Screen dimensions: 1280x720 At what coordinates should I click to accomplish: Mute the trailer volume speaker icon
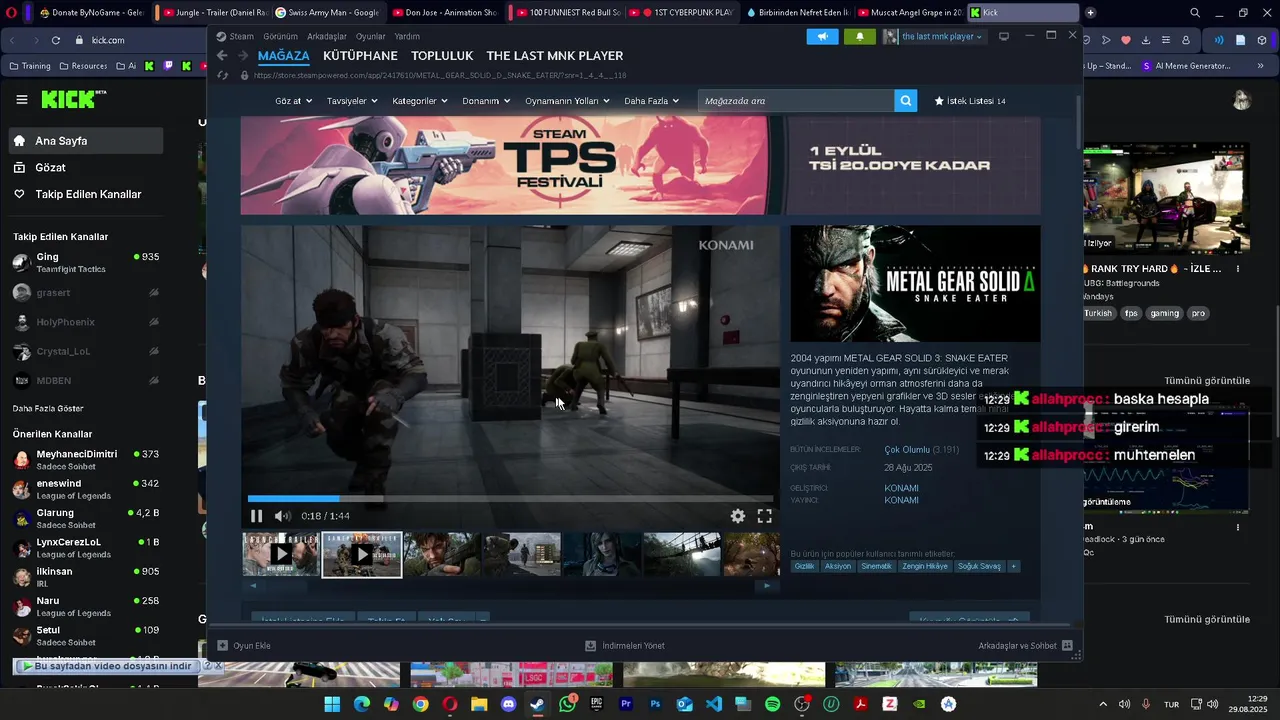point(282,516)
